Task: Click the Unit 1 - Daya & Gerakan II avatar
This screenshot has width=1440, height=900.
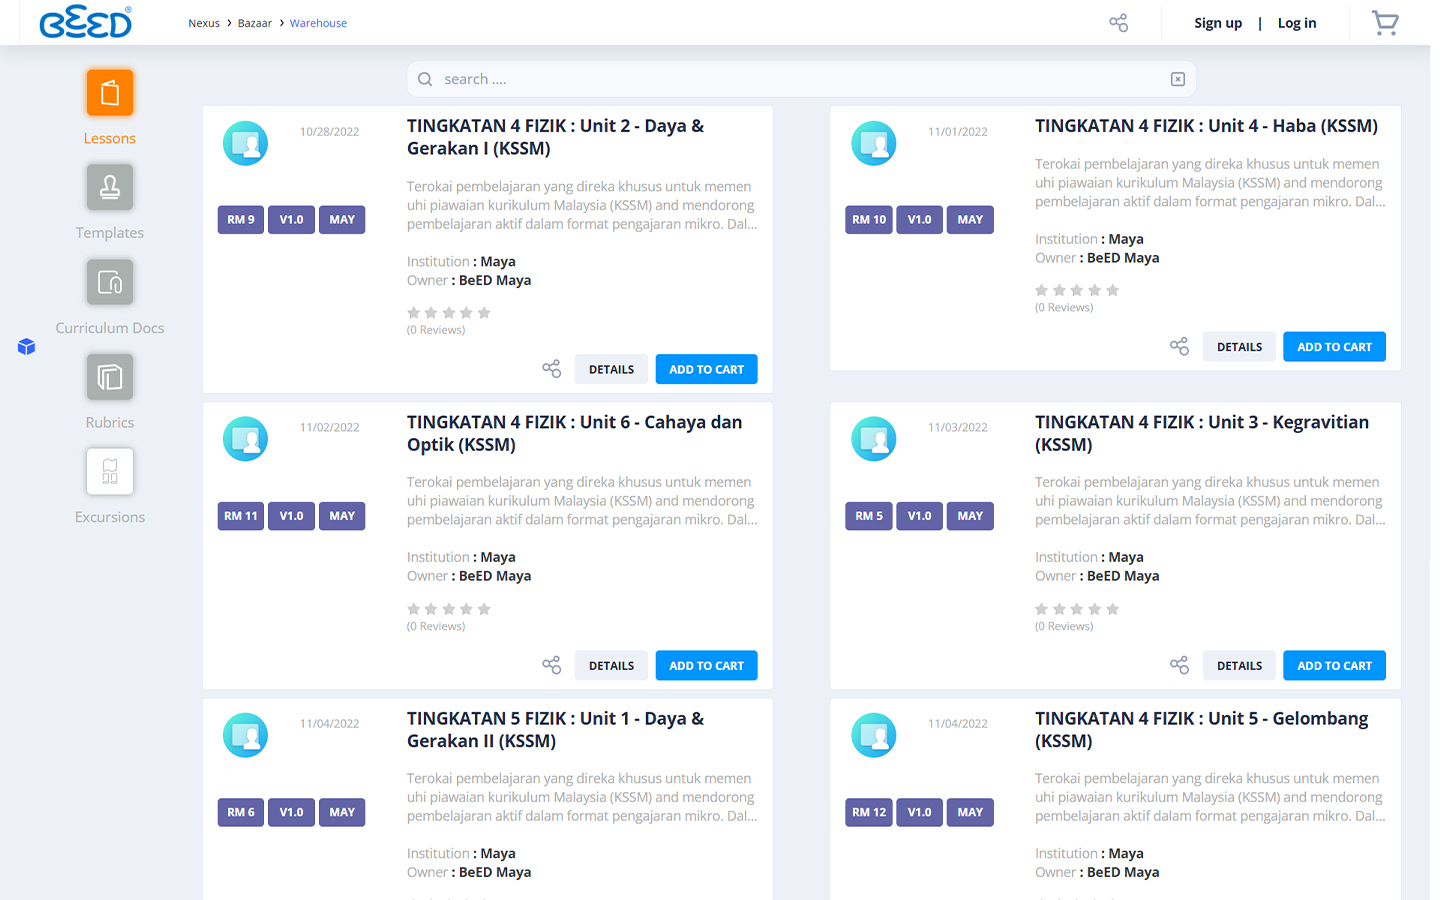Action: point(245,735)
